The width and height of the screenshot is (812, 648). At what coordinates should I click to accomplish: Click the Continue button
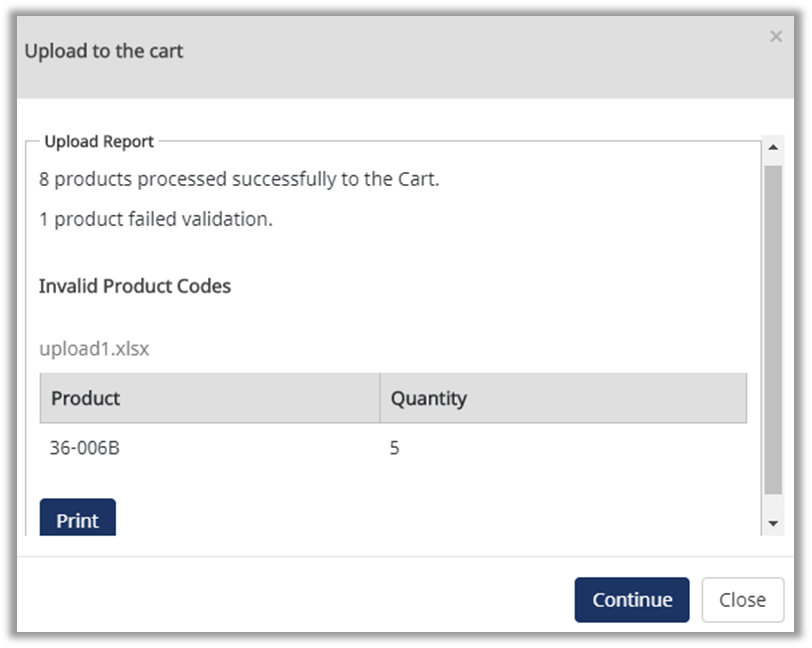tap(631, 600)
